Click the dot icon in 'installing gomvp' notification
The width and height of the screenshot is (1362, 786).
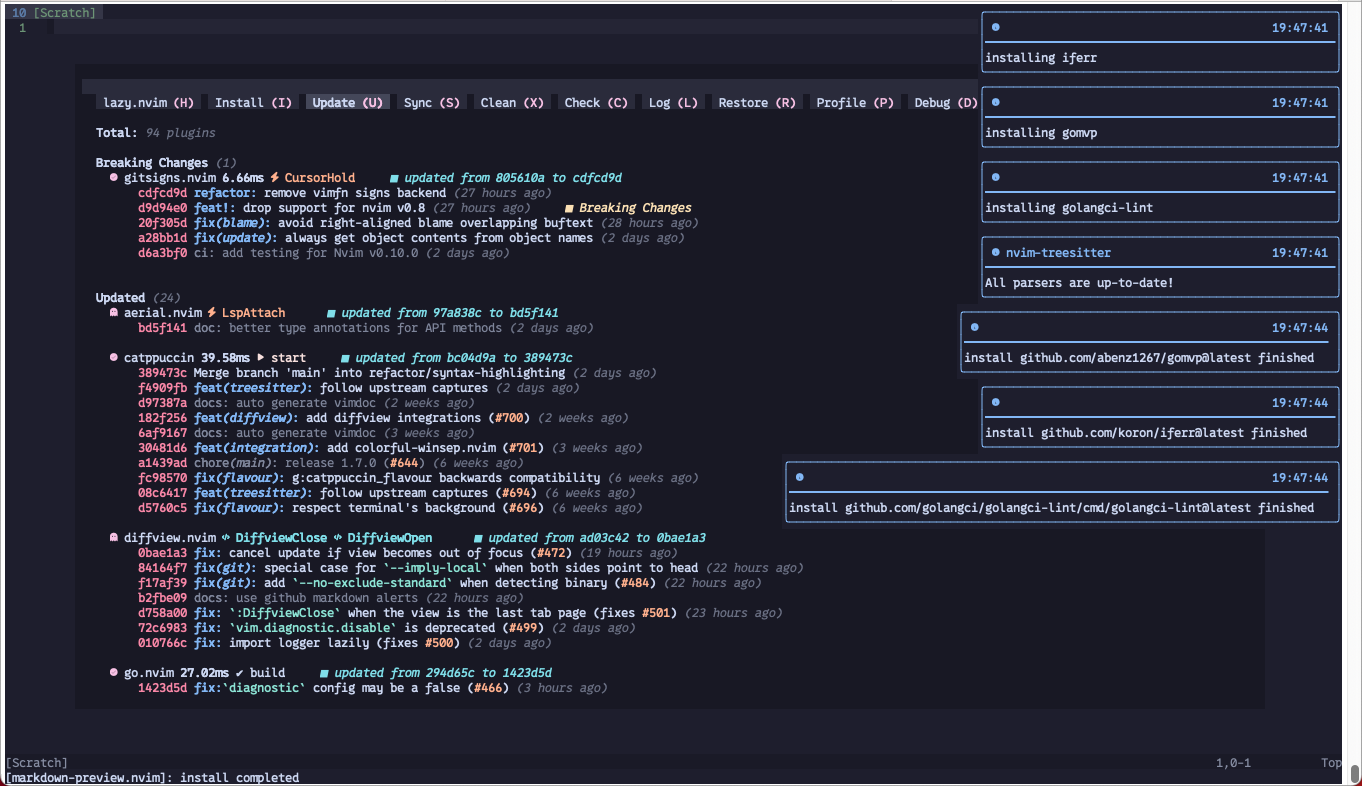click(x=995, y=102)
